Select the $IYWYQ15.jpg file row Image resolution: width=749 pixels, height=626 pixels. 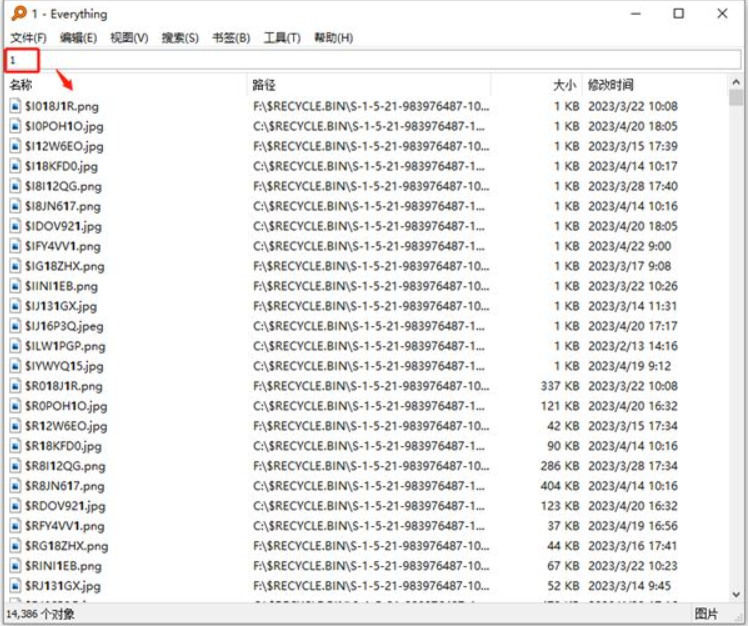click(x=63, y=366)
